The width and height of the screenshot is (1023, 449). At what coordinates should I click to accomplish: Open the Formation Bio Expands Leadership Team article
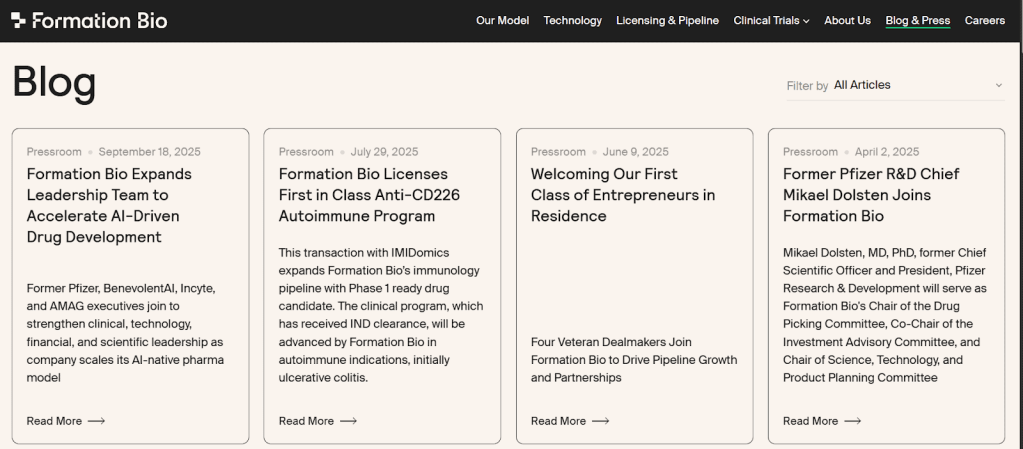click(x=109, y=205)
